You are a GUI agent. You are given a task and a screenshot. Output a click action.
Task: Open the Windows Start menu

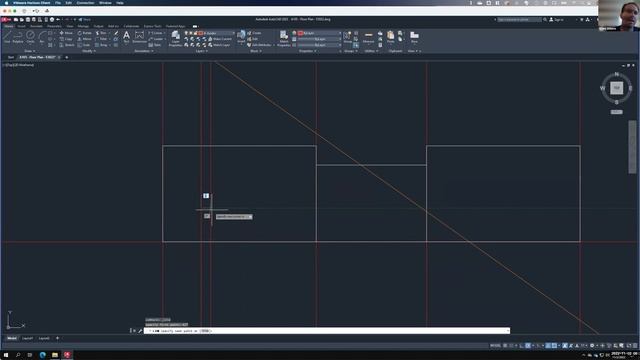click(6, 355)
